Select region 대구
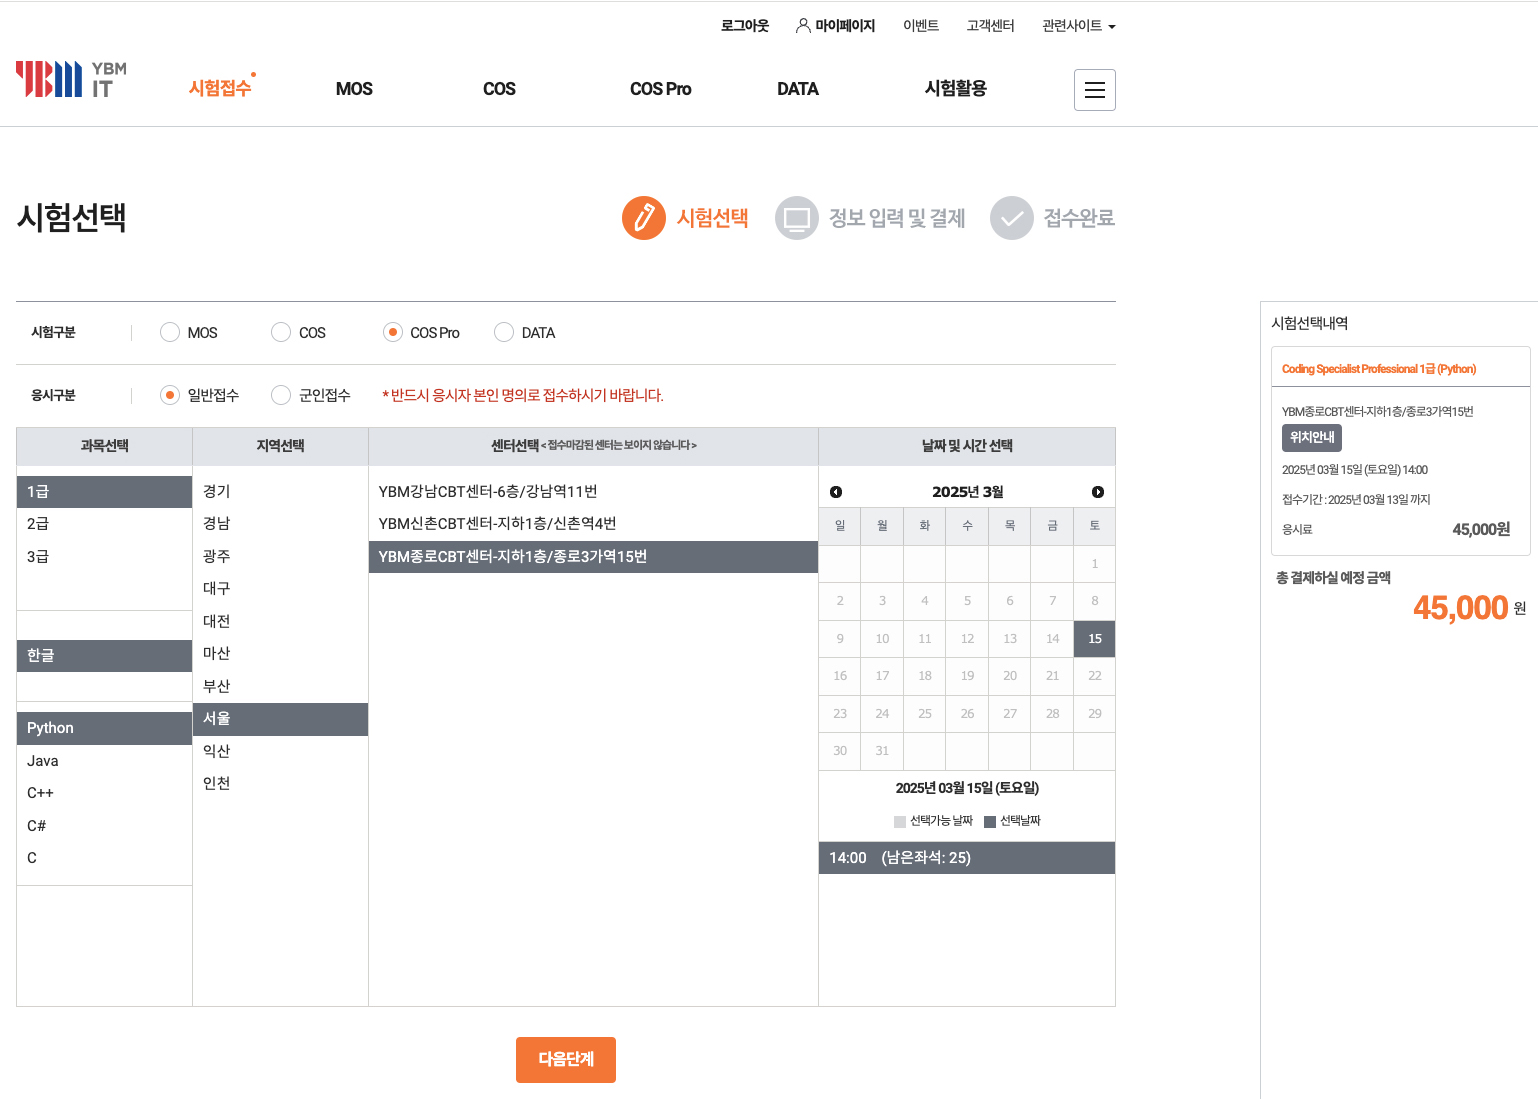1538x1099 pixels. tap(280, 589)
